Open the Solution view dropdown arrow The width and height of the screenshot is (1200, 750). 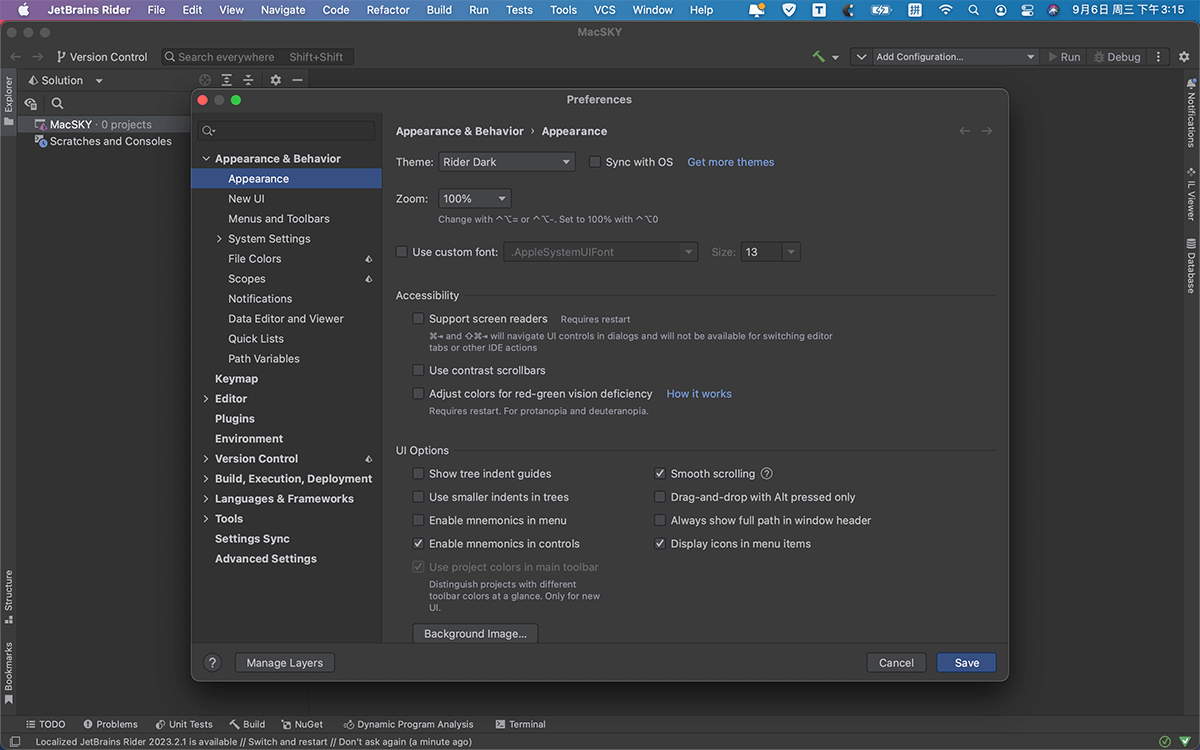[x=99, y=81]
